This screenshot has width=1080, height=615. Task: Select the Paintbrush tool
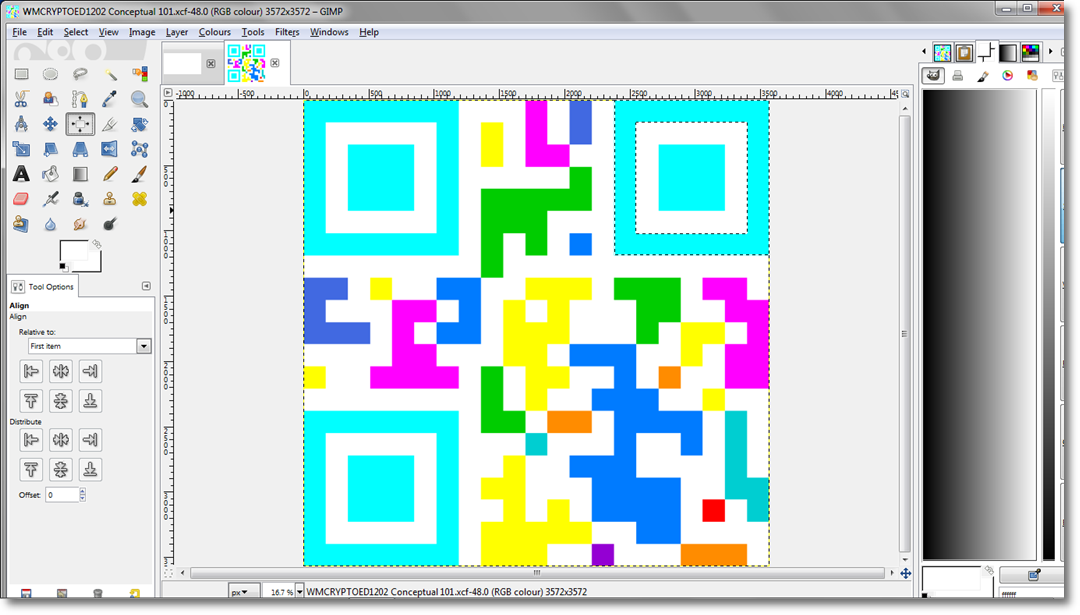[x=139, y=174]
